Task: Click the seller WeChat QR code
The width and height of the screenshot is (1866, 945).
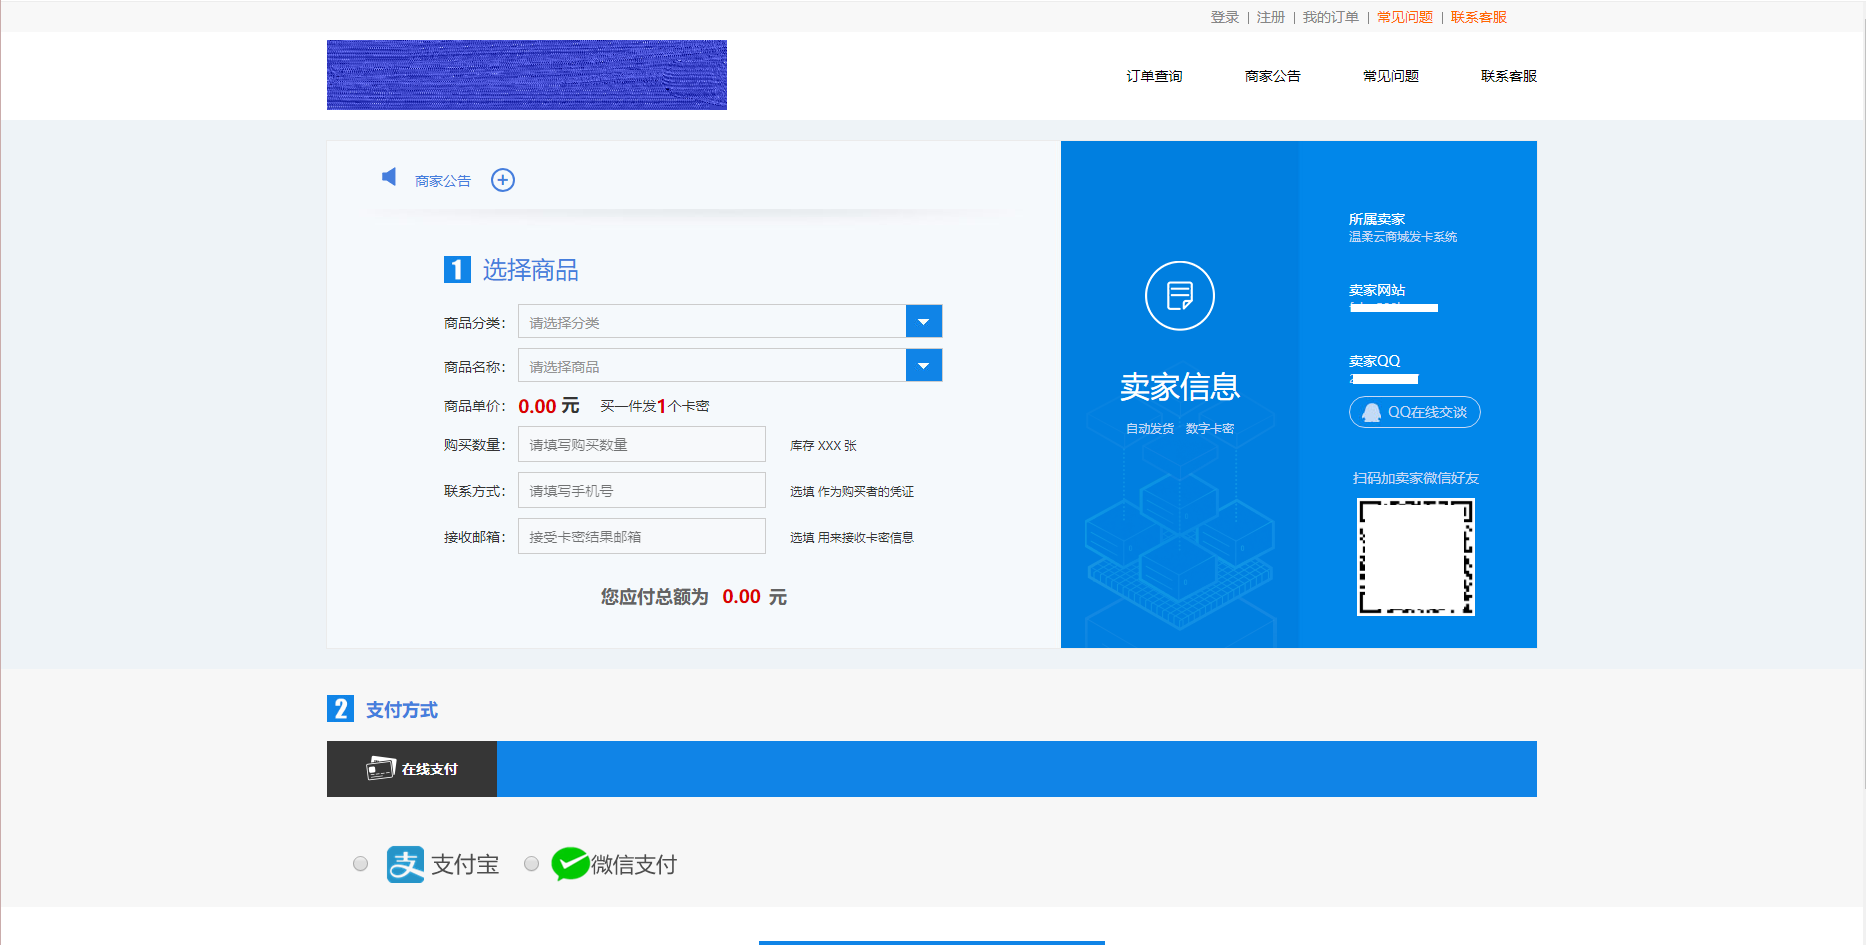Action: click(x=1414, y=557)
